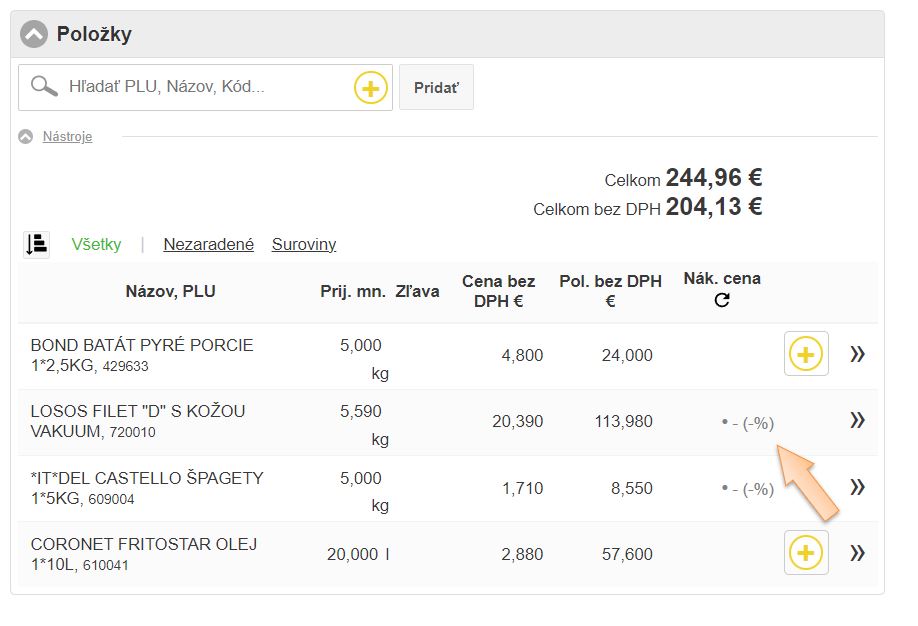The image size is (918, 626).
Task: Click the Názov, PLU column header
Action: 170,292
